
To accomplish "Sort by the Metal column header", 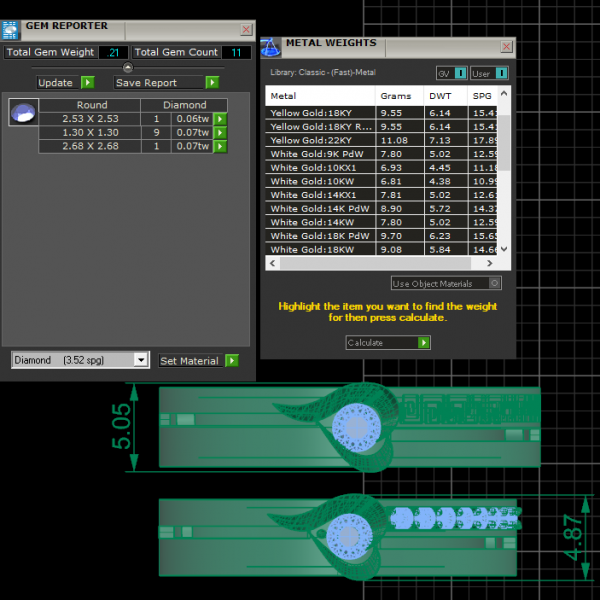I will pyautogui.click(x=283, y=96).
